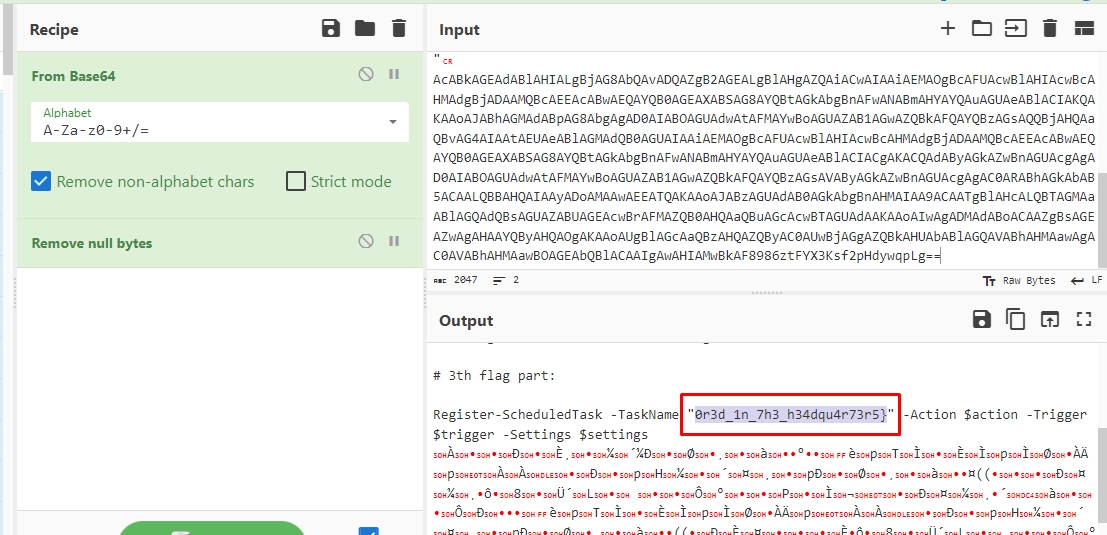Image resolution: width=1107 pixels, height=535 pixels.
Task: Enable Strict mode checkbox
Action: coord(296,181)
